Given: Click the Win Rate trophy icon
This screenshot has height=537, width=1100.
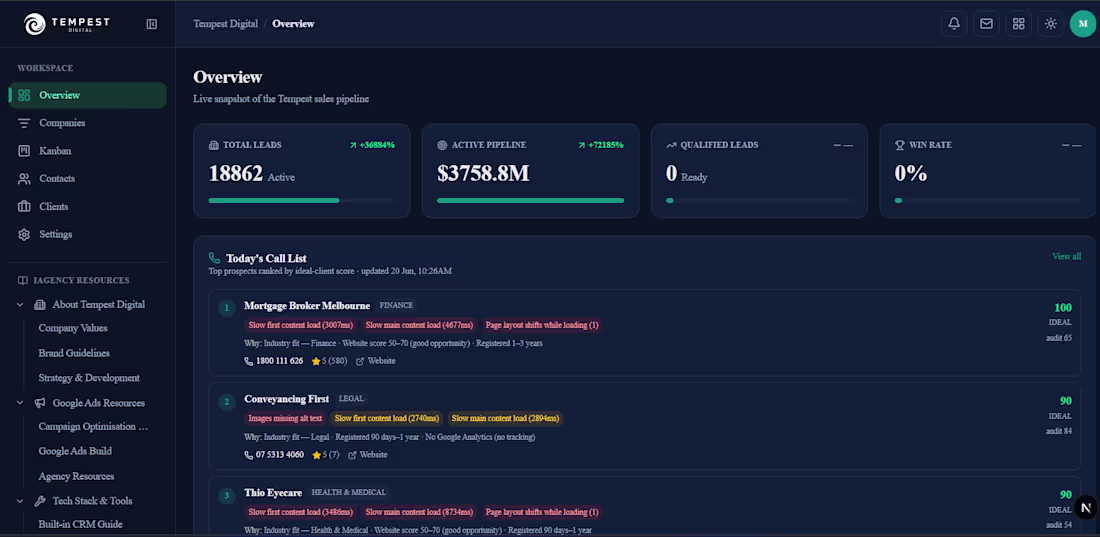Looking at the screenshot, I should pyautogui.click(x=899, y=145).
